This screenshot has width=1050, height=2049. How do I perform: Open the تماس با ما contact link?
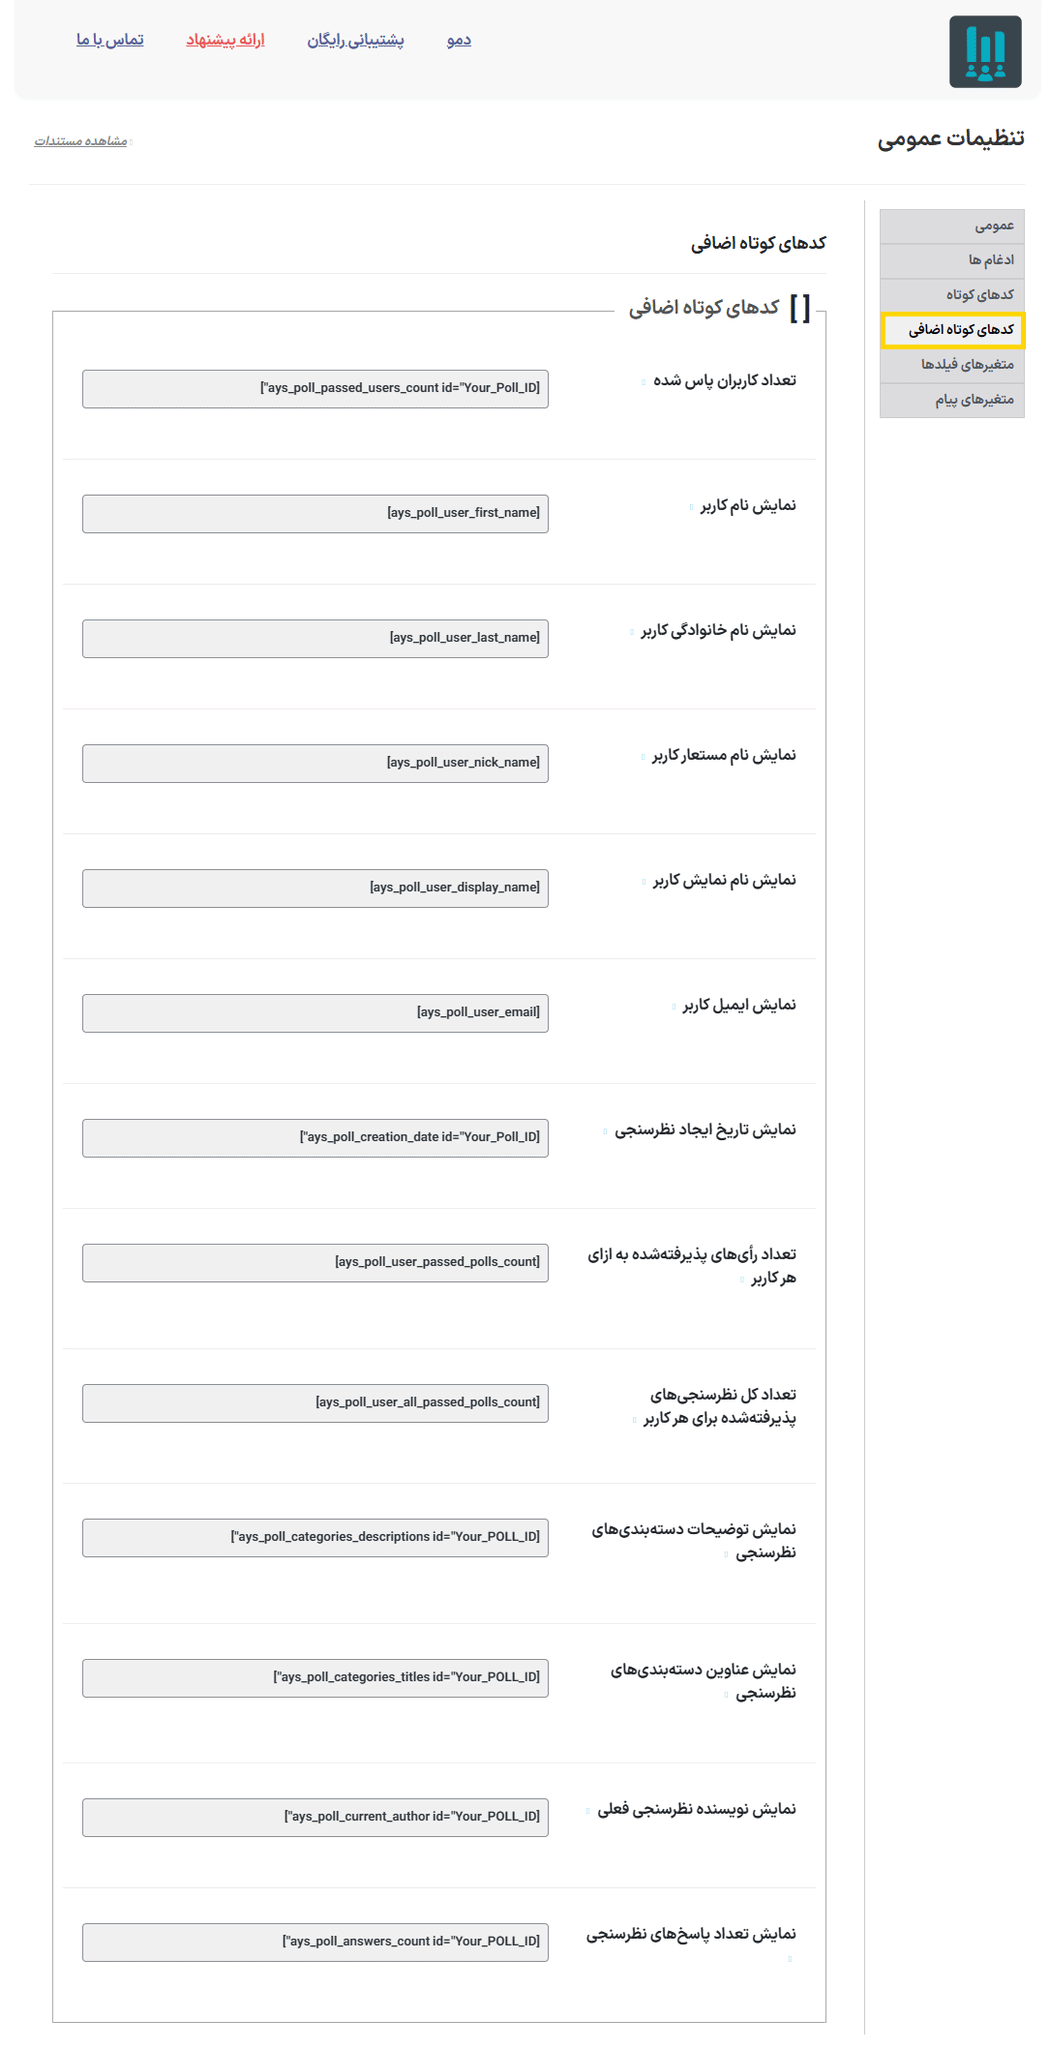(110, 40)
